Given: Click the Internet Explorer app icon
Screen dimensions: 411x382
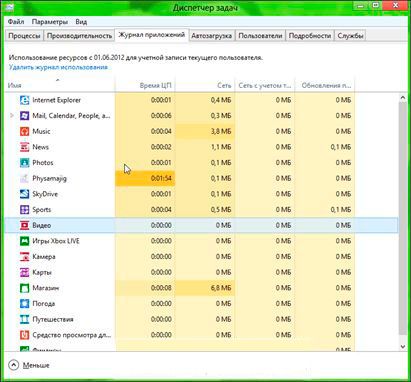Looking at the screenshot, I should (24, 100).
